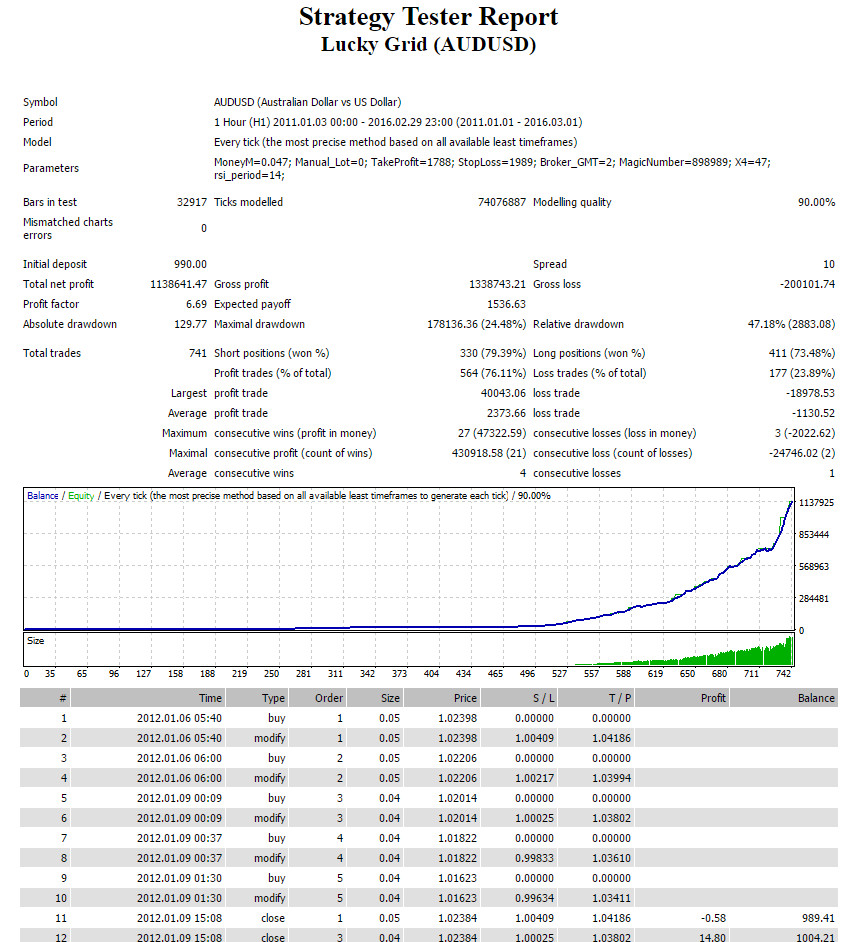Click the 'Size' label in the volume chart
841x942 pixels.
[x=35, y=640]
